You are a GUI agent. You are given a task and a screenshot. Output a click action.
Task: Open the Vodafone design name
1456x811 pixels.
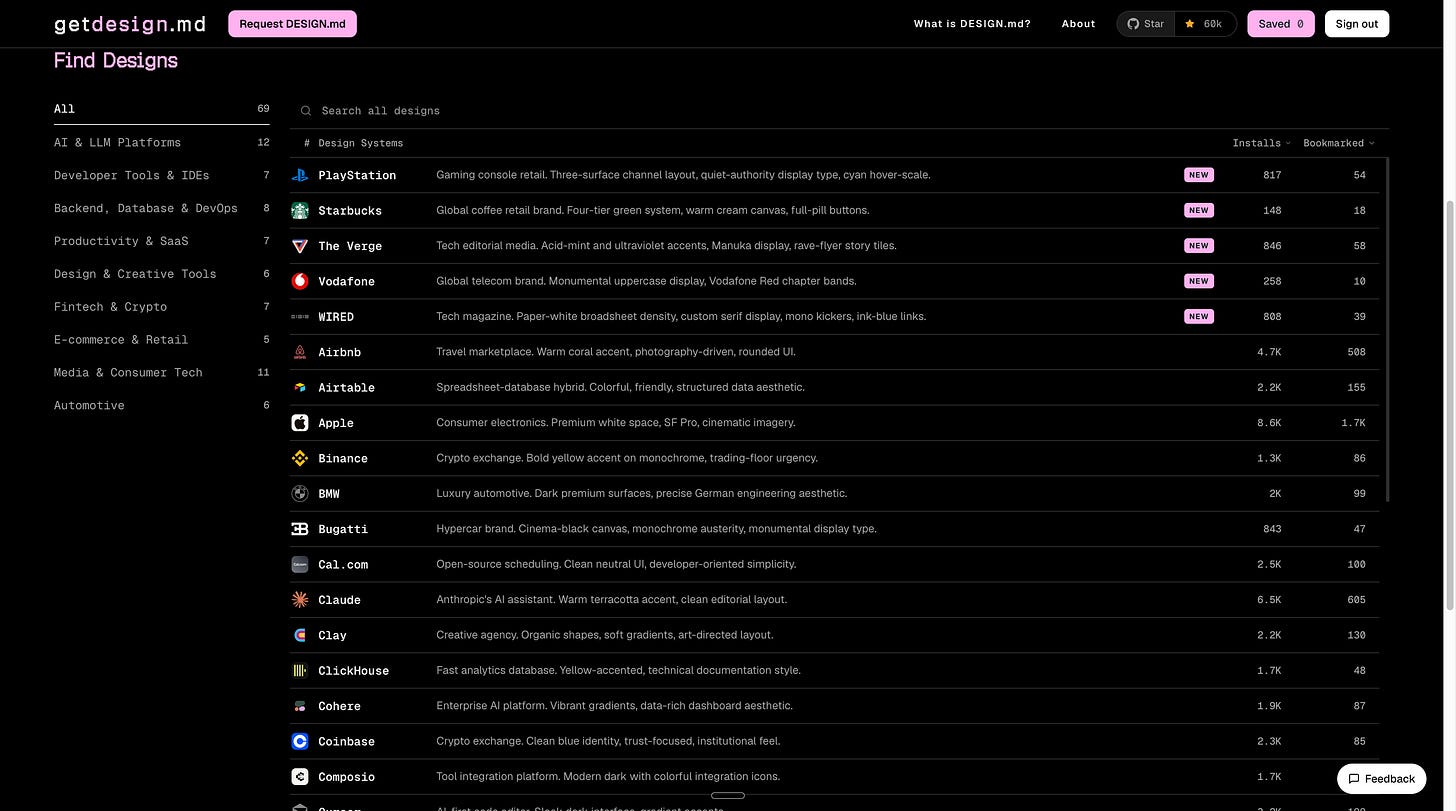[x=347, y=281]
